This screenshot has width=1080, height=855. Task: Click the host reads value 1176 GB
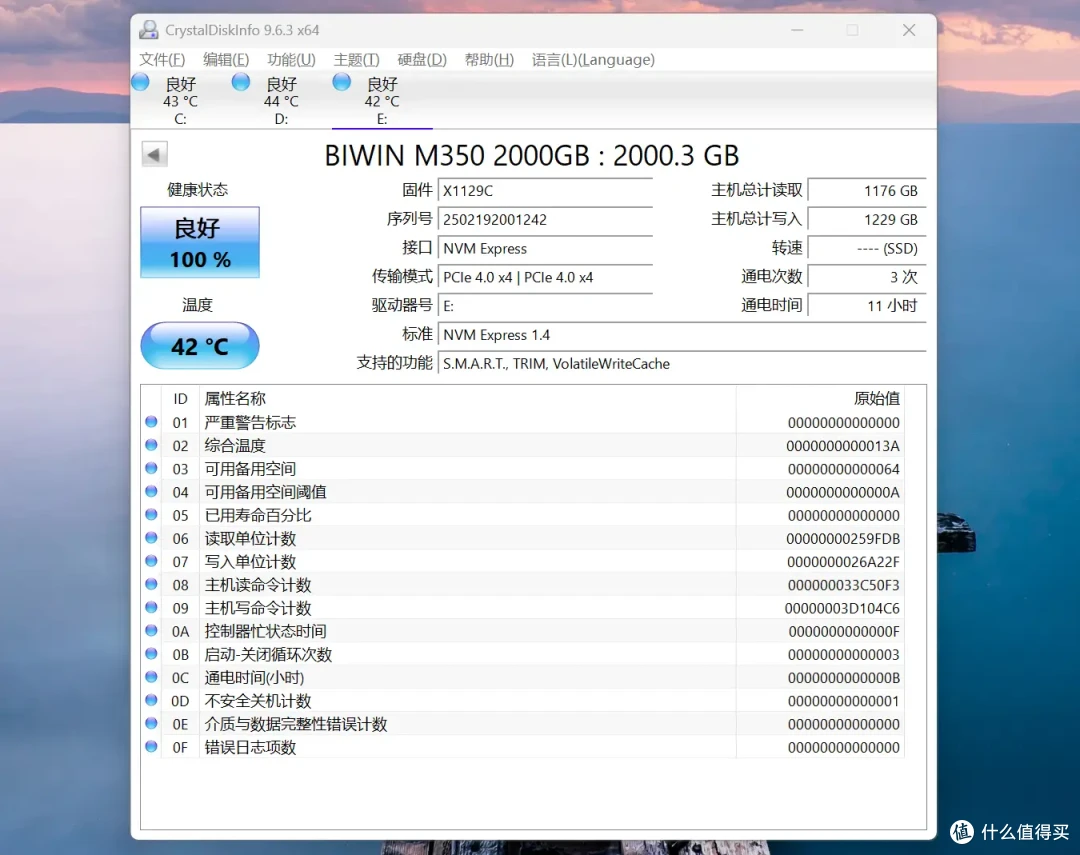[866, 191]
